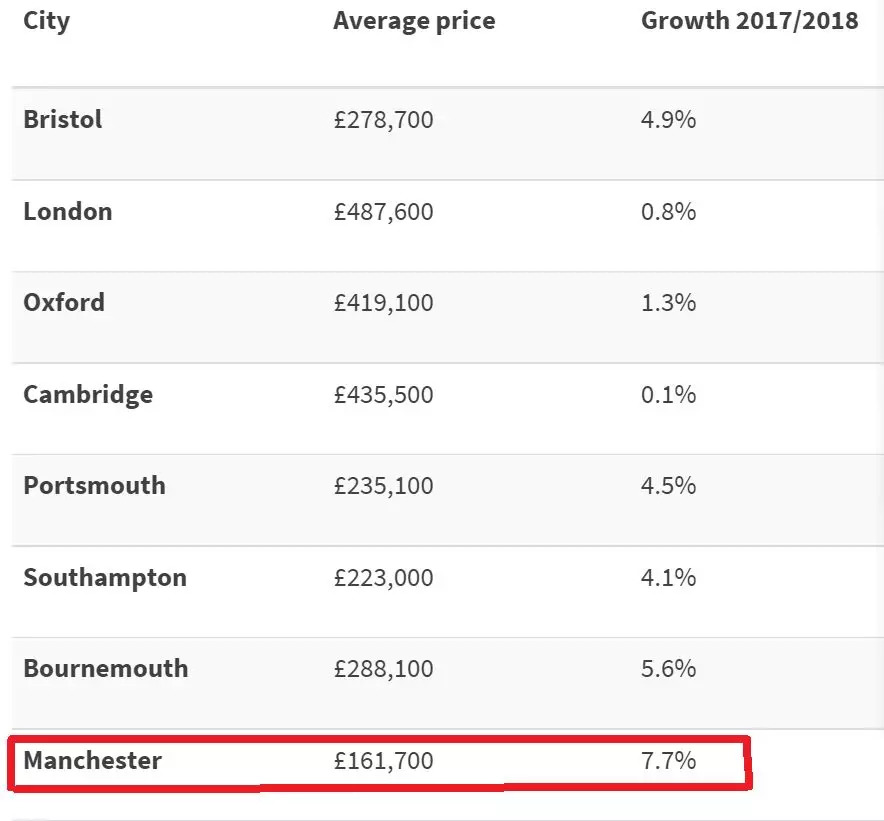Click London's 0.8% growth value
Image resolution: width=884 pixels, height=821 pixels.
pyautogui.click(x=668, y=212)
